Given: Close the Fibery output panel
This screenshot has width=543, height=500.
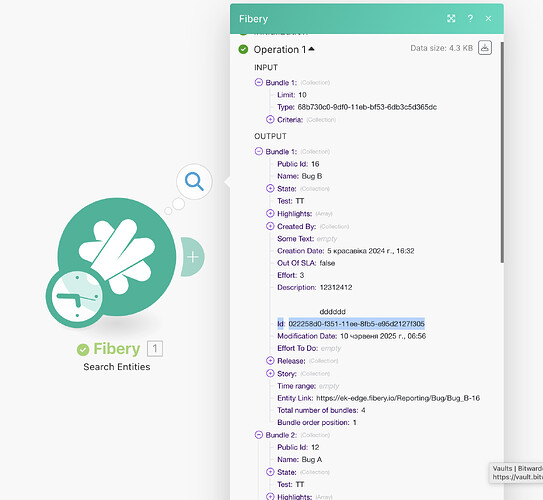Looking at the screenshot, I should [488, 18].
